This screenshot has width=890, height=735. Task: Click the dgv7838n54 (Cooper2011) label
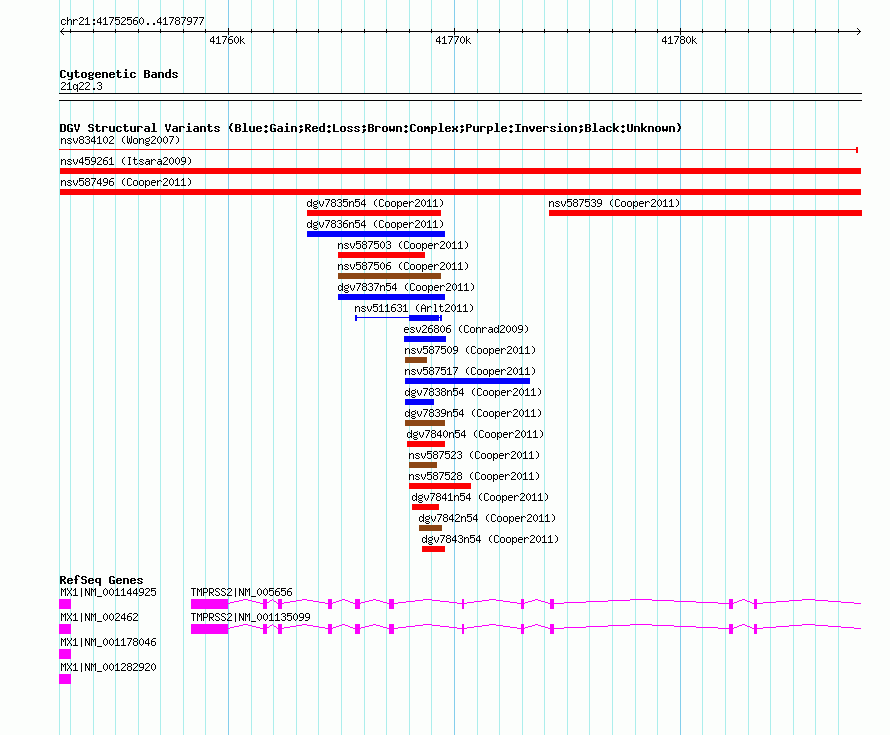pyautogui.click(x=473, y=392)
